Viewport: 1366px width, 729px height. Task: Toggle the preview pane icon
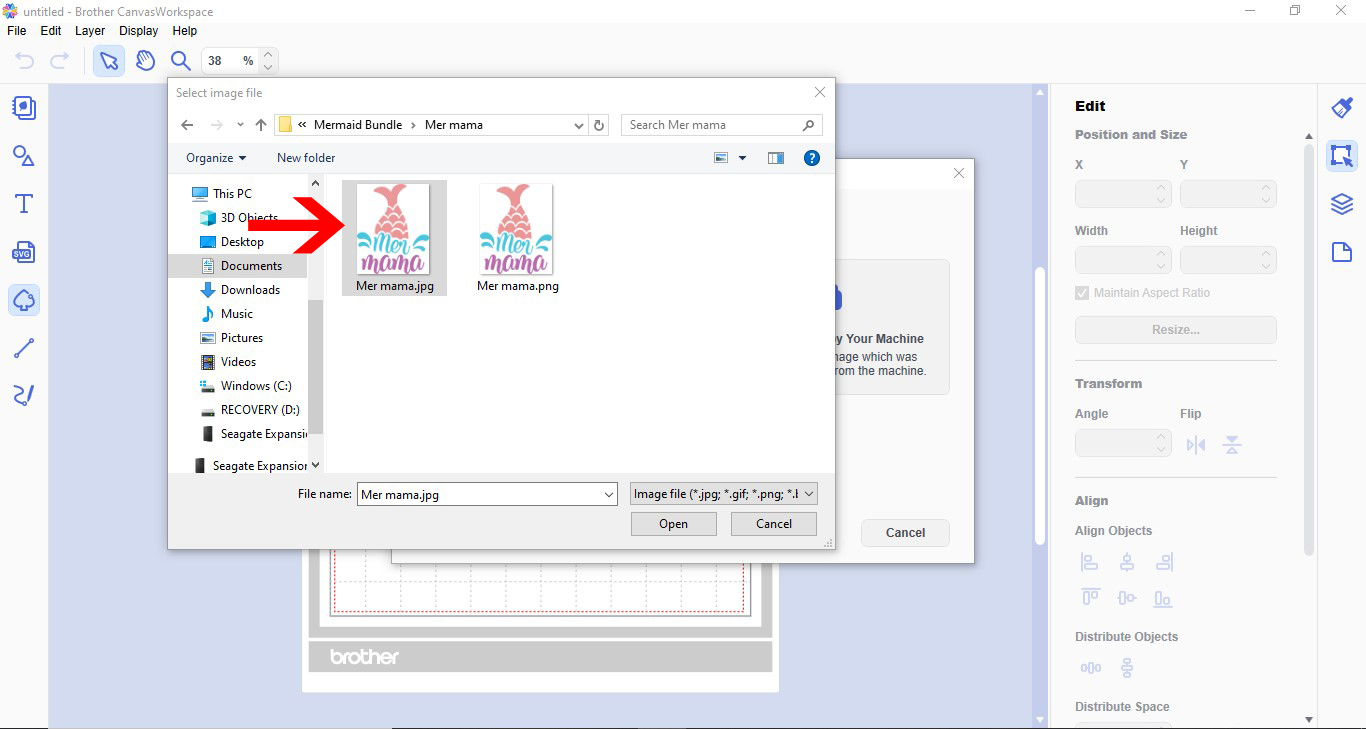click(776, 158)
